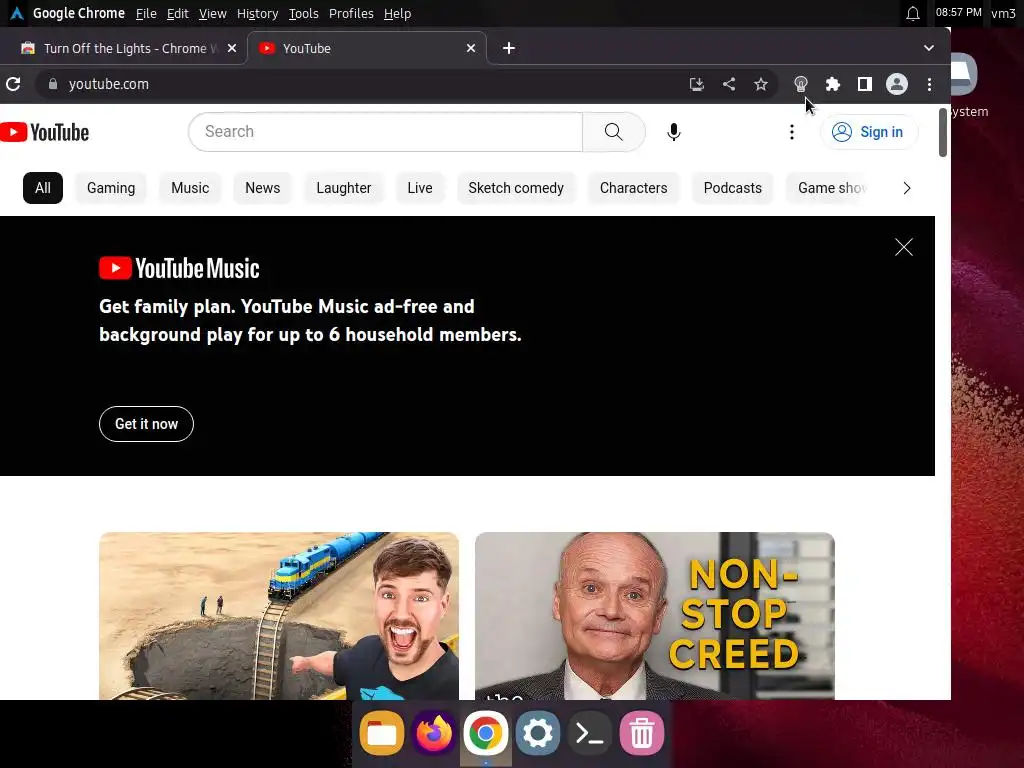Image resolution: width=1024 pixels, height=768 pixels.
Task: Open the Tools menu
Action: pyautogui.click(x=304, y=14)
